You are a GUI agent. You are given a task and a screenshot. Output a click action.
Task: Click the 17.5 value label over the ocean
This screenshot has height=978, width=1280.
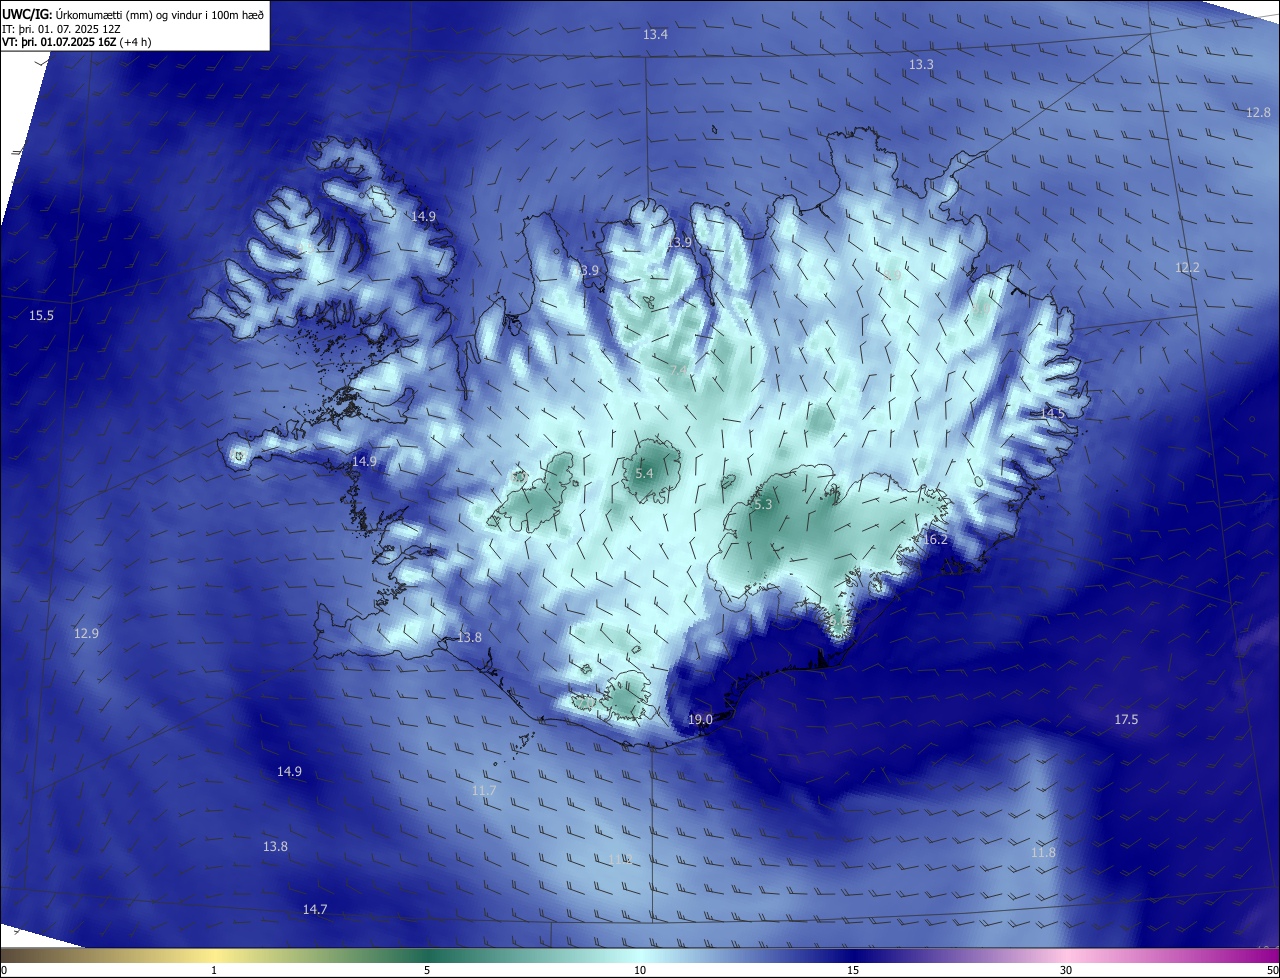(1126, 719)
